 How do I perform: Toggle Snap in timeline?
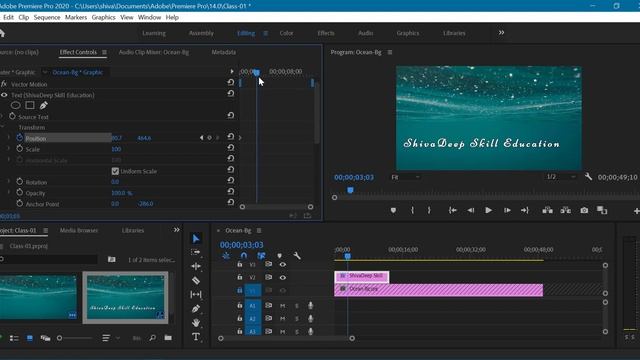tap(244, 256)
